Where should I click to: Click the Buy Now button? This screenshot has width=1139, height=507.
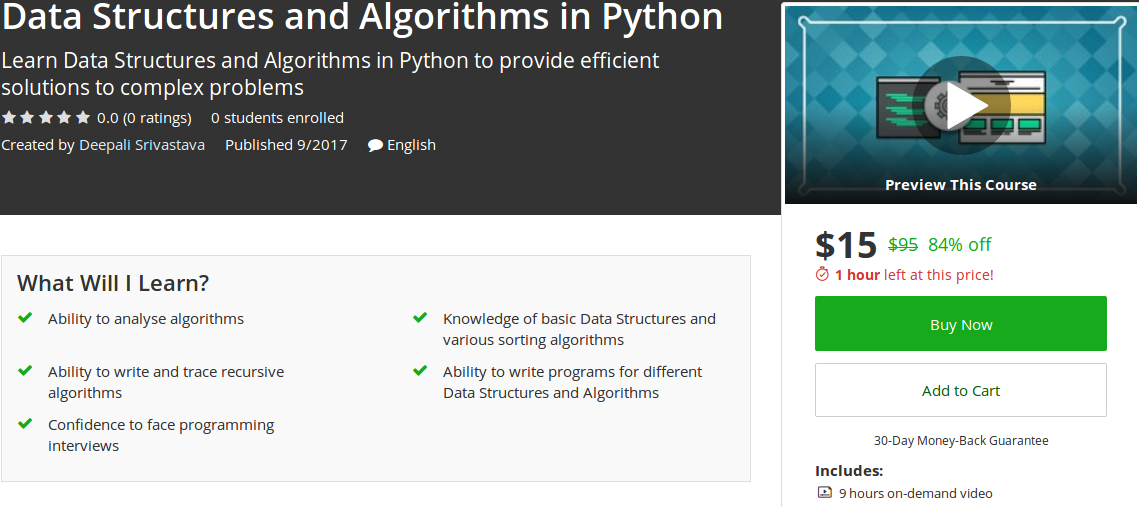coord(961,324)
